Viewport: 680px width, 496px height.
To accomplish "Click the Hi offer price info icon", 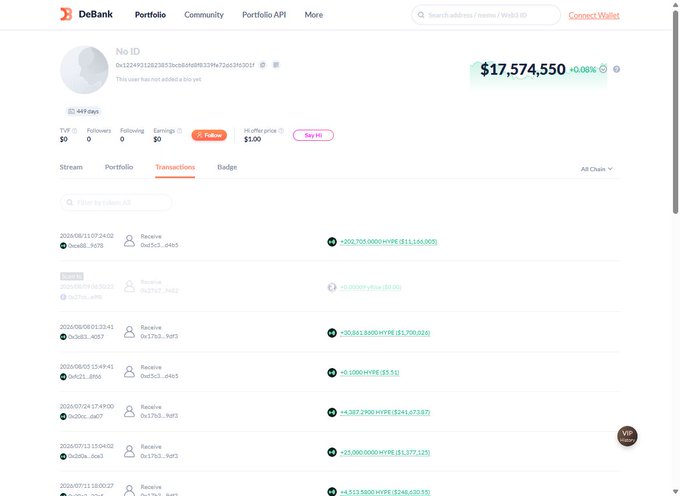I will (281, 131).
